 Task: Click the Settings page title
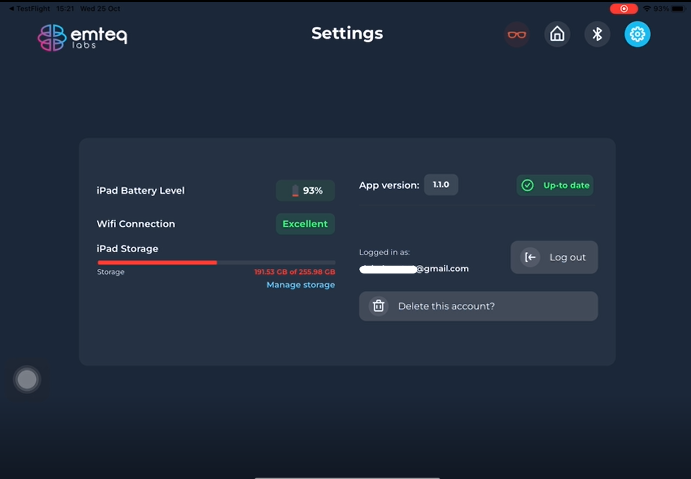[x=347, y=34]
